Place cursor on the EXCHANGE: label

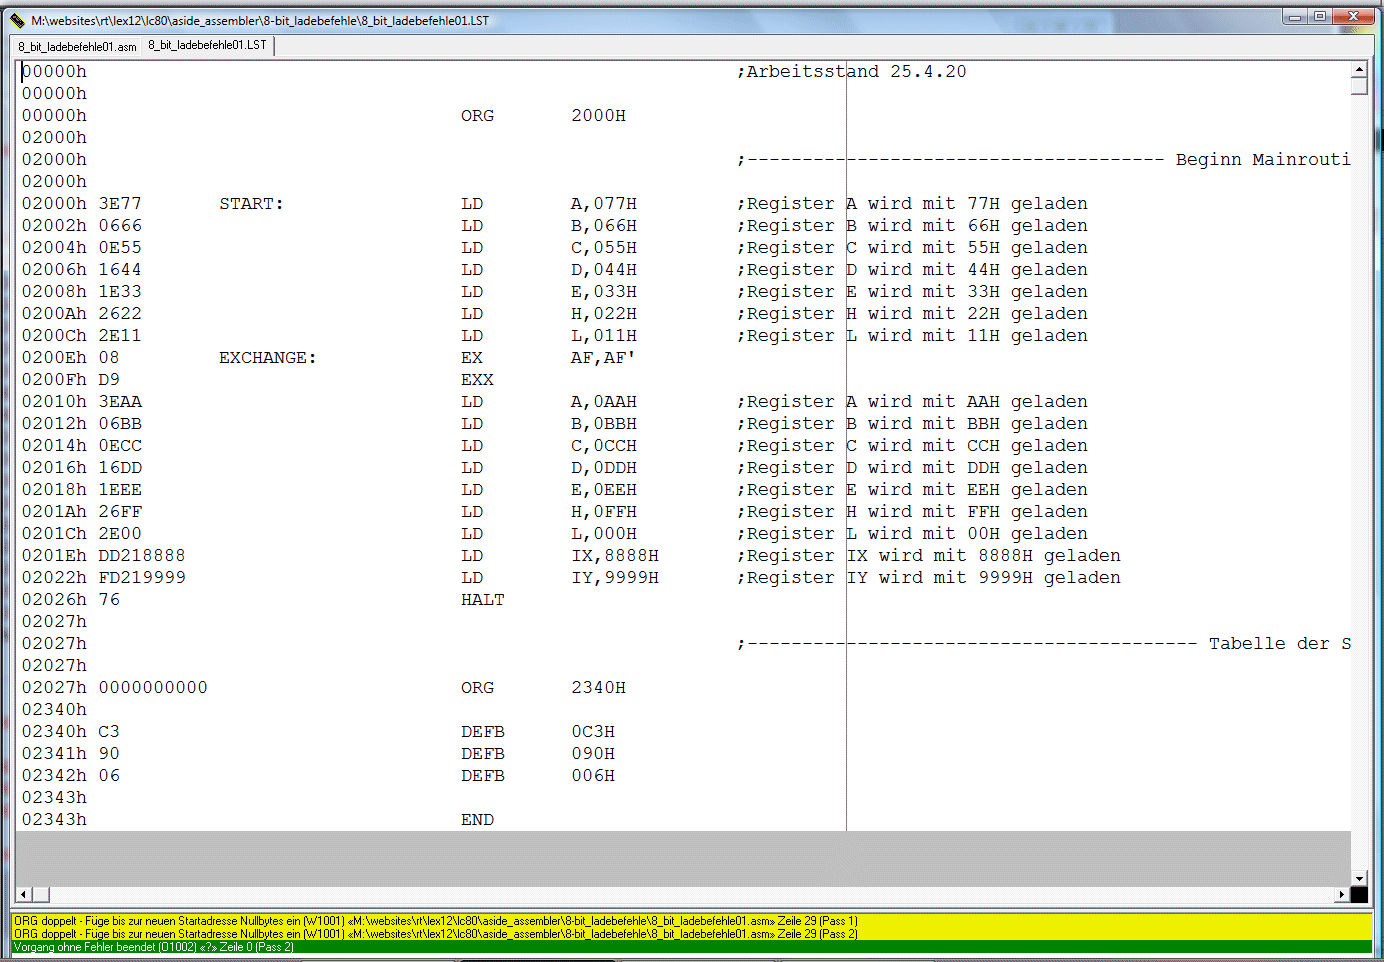[x=267, y=358]
